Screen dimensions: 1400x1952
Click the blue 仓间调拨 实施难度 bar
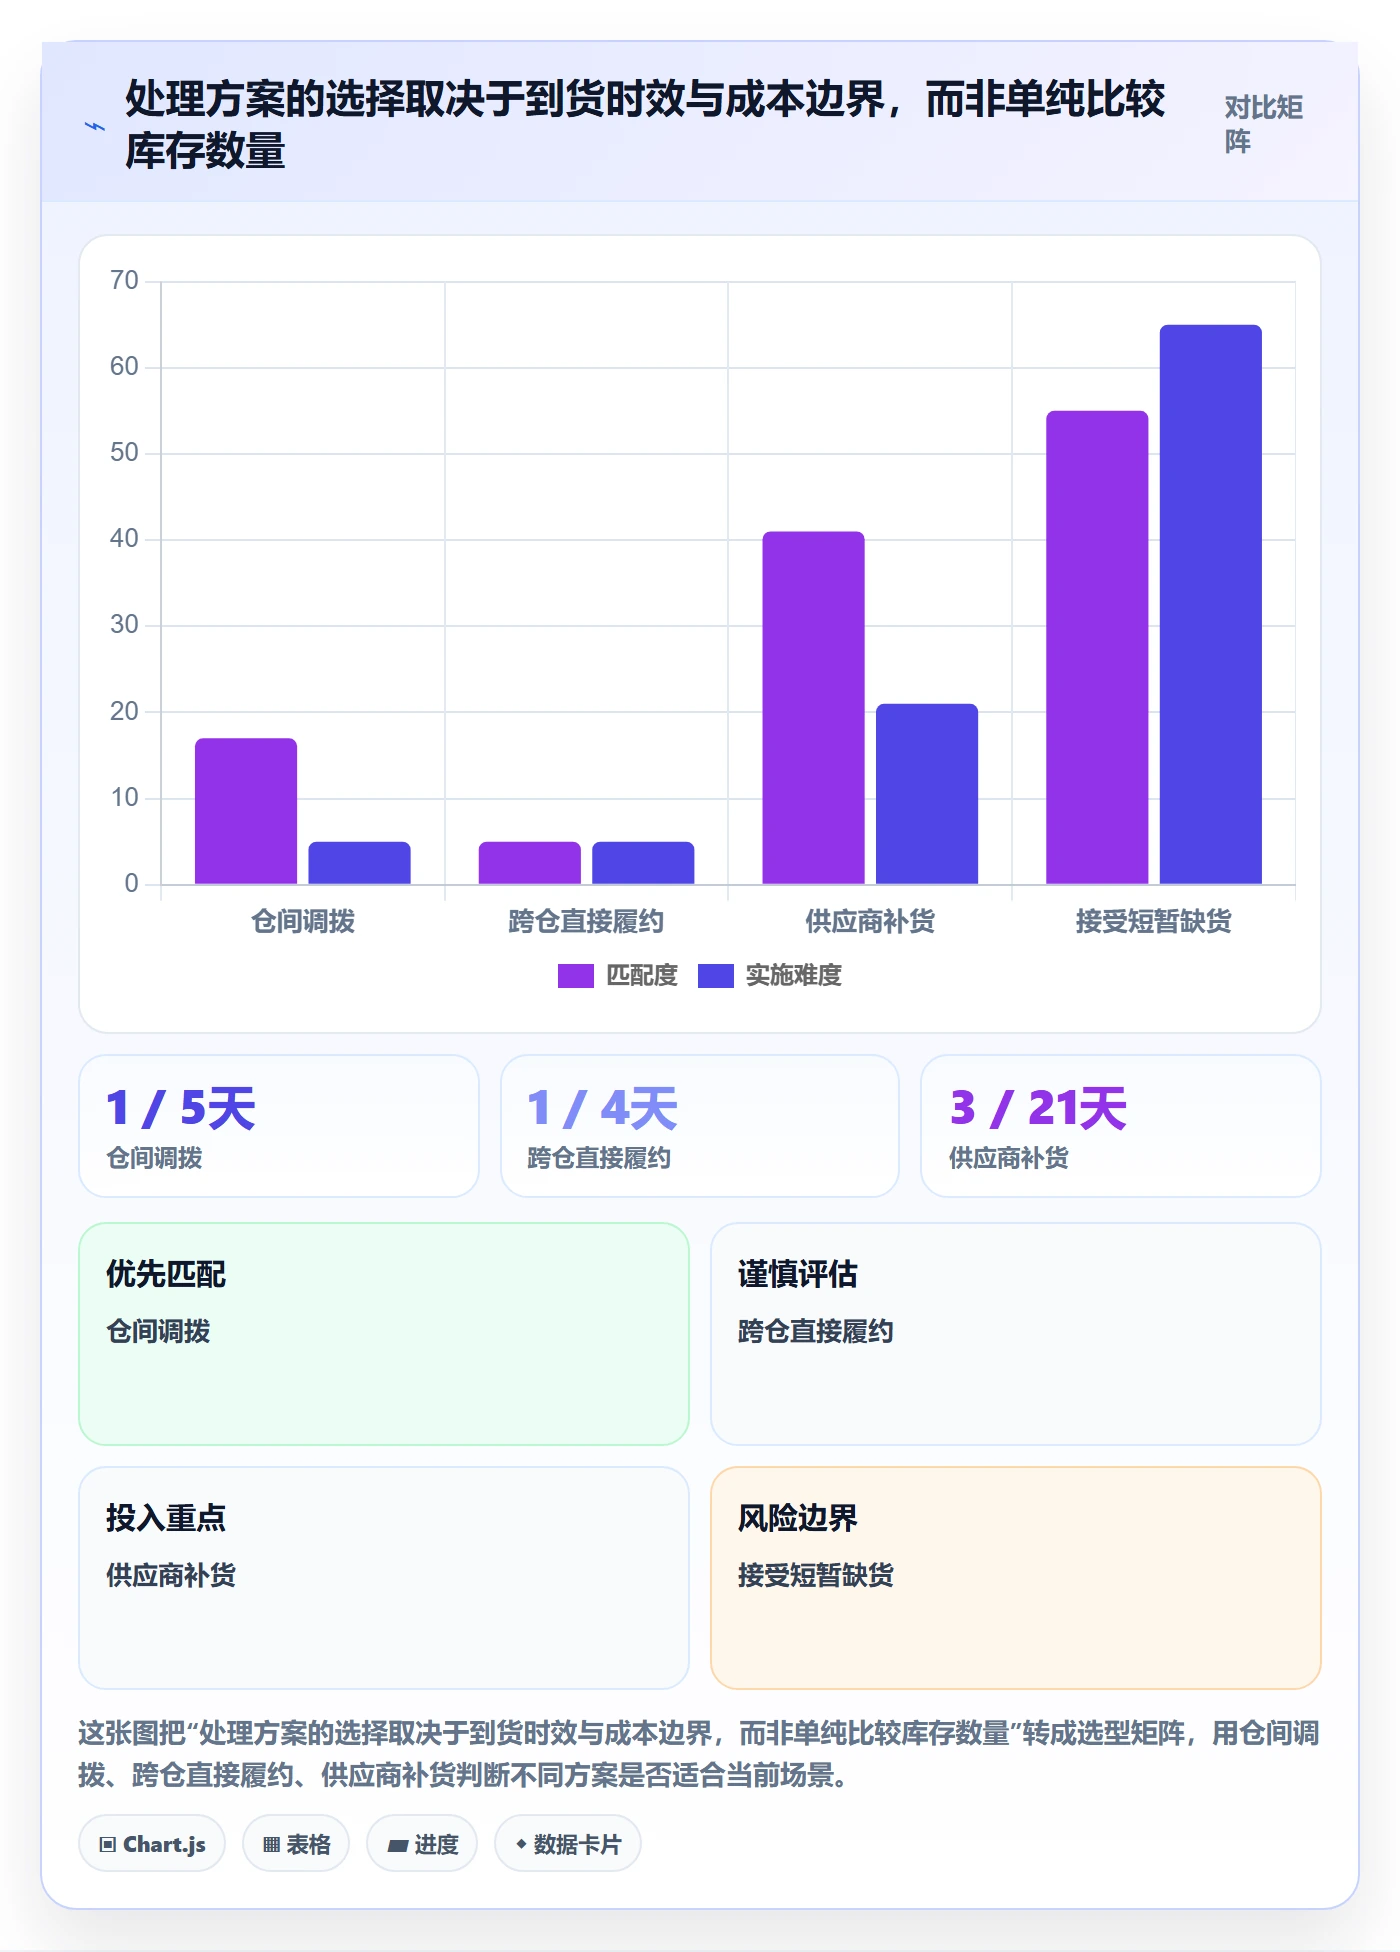pos(359,863)
